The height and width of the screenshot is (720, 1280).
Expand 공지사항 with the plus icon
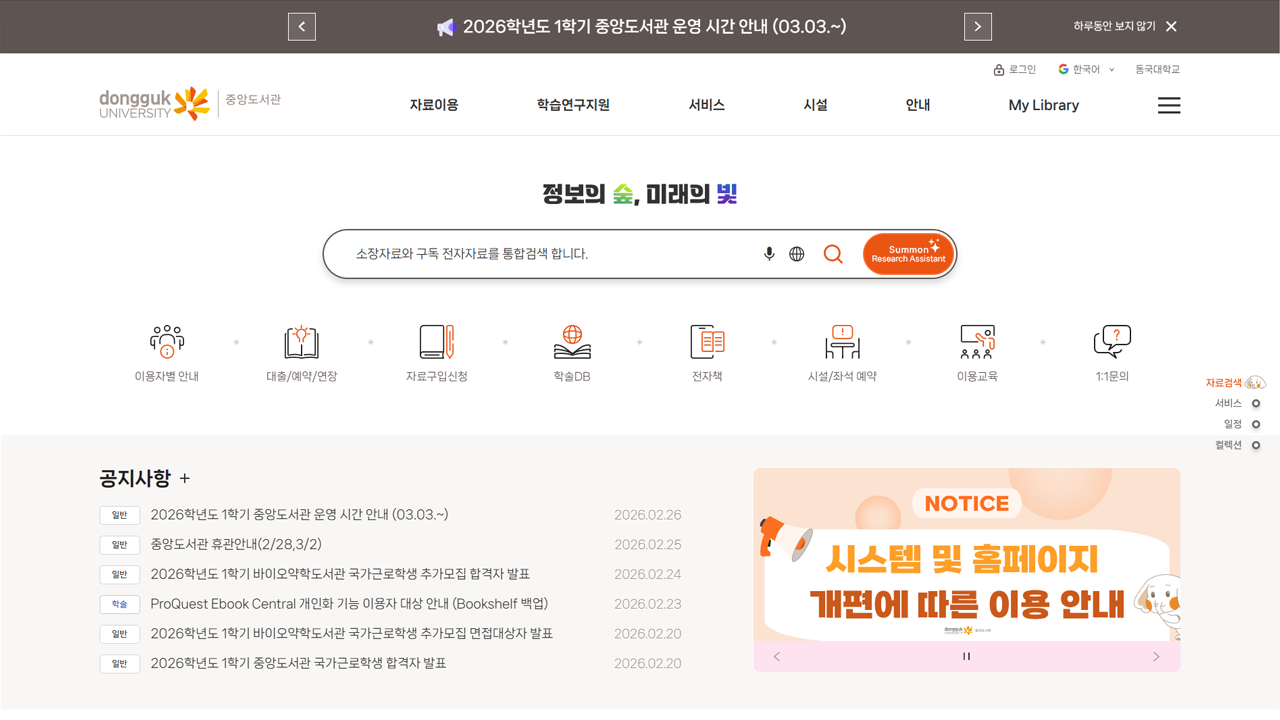pyautogui.click(x=184, y=479)
